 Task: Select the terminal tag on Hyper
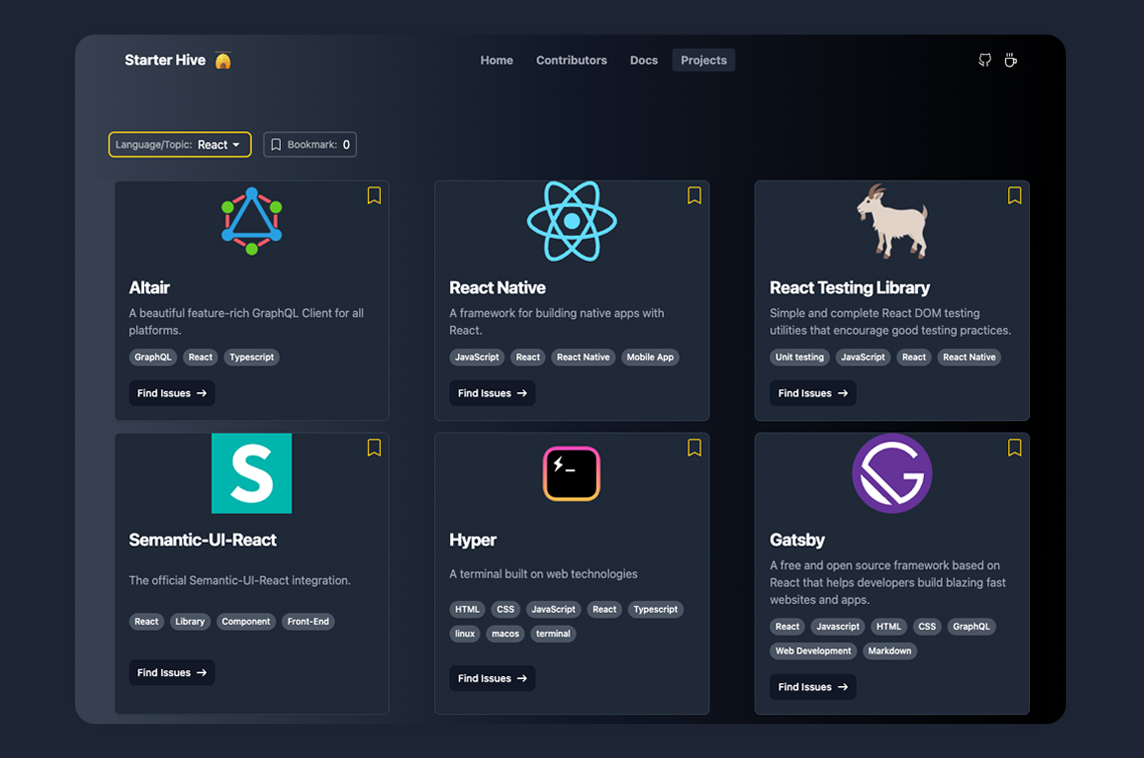553,633
